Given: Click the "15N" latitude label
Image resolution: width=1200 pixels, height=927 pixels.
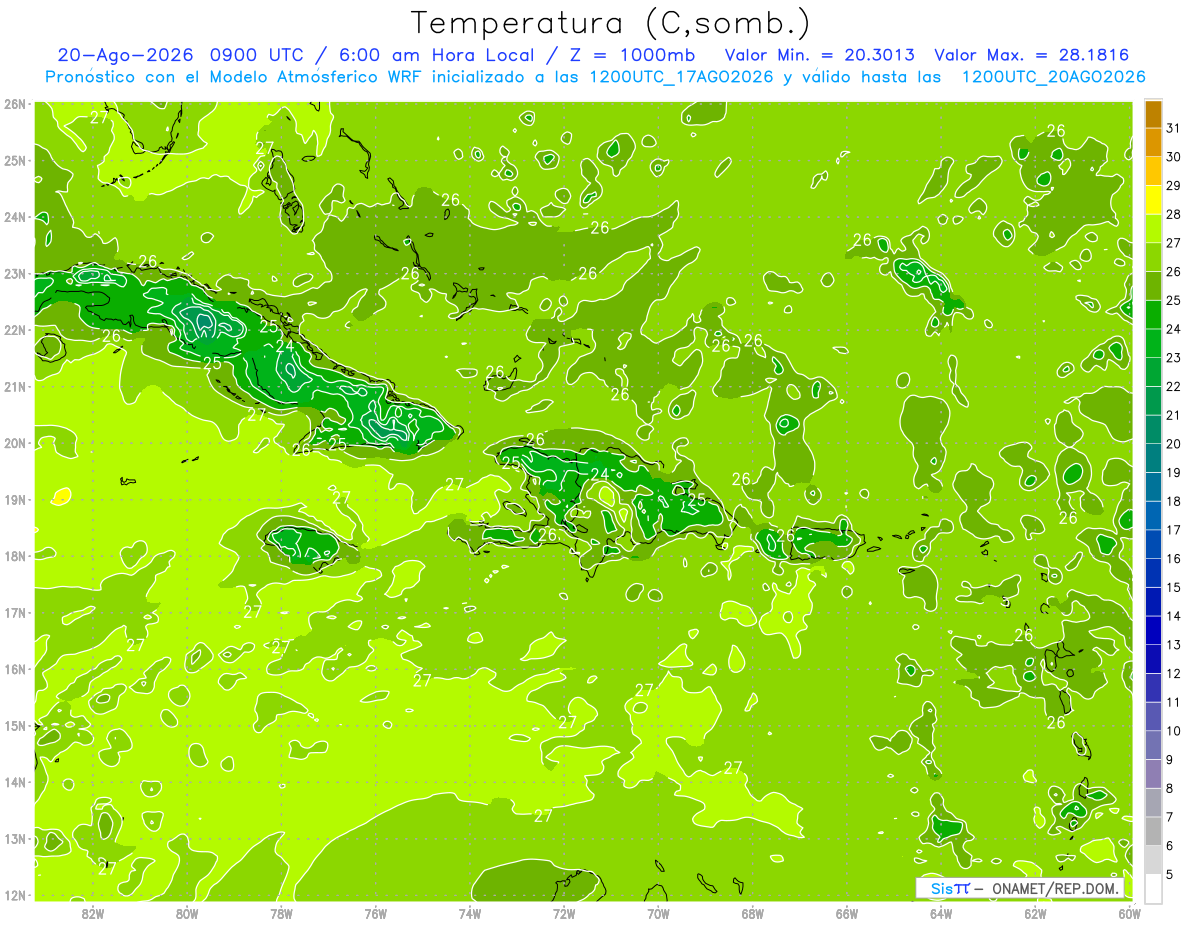Looking at the screenshot, I should click(x=15, y=725).
